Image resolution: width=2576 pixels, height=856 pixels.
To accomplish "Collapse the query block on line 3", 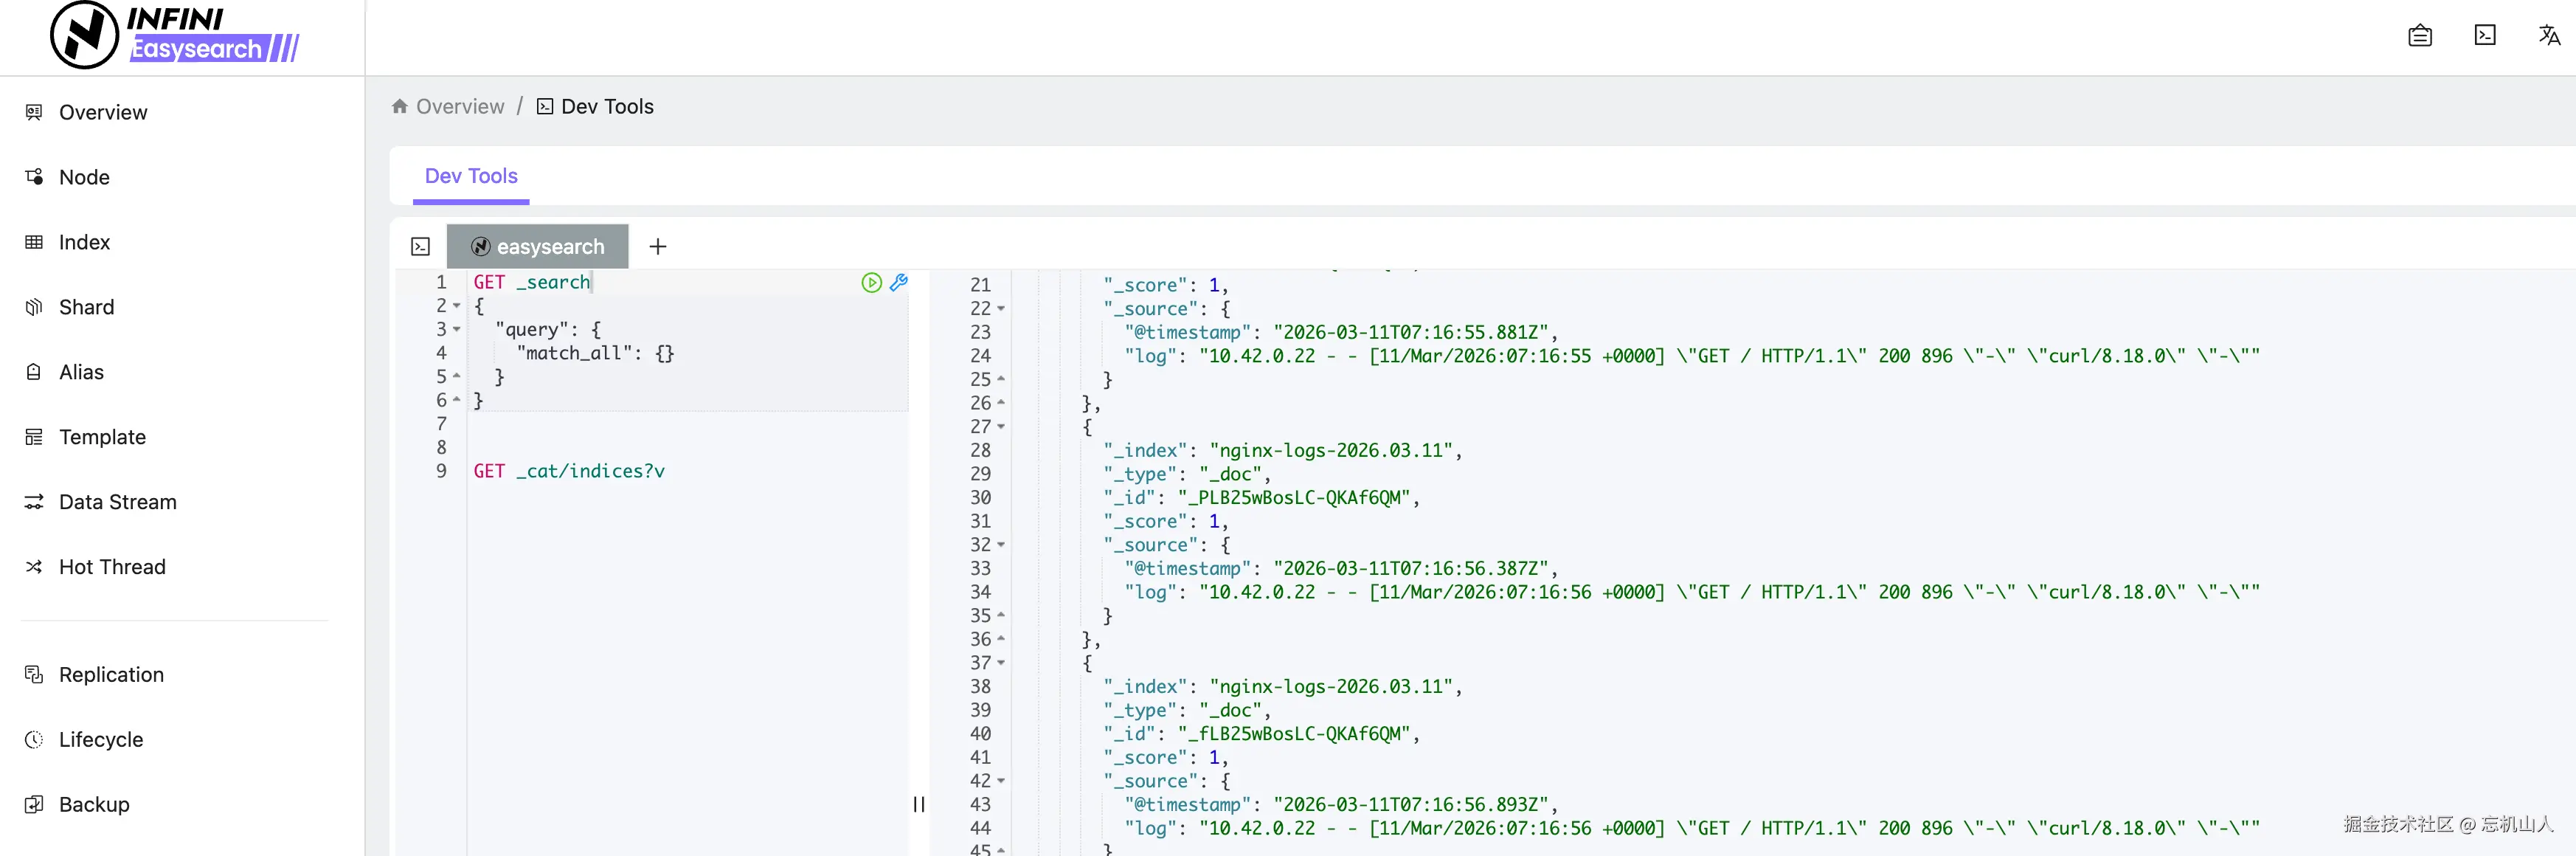I will click(x=457, y=330).
